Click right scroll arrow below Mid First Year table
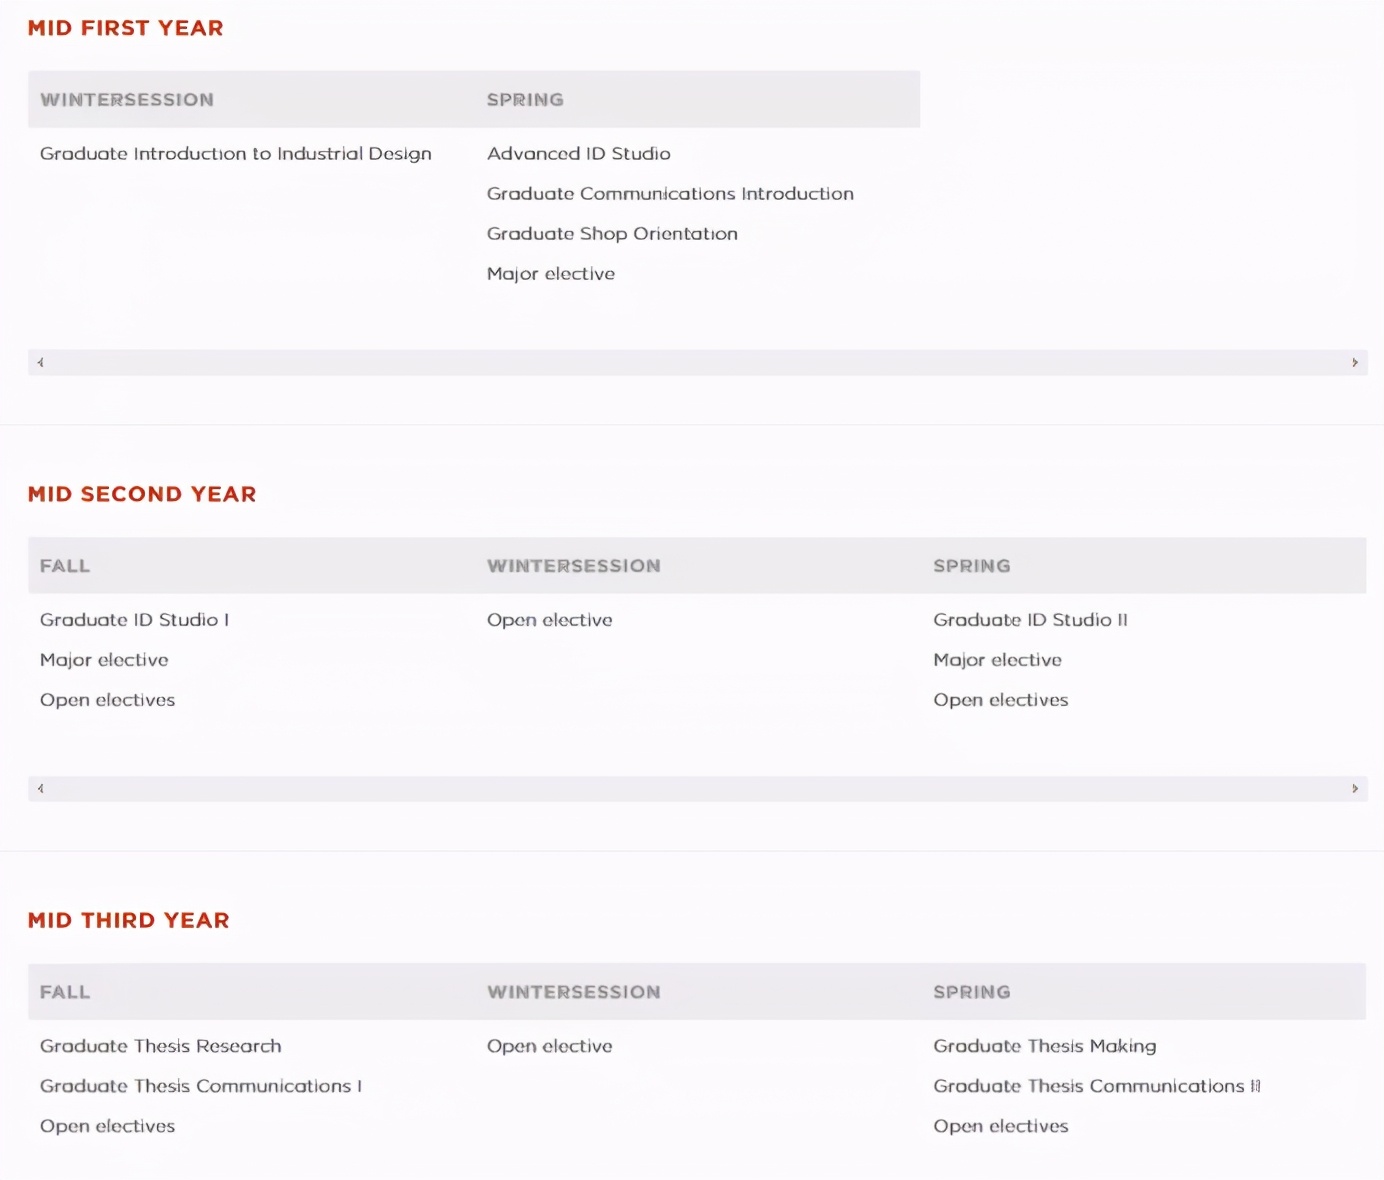Viewport: 1384px width, 1180px height. pyautogui.click(x=1355, y=363)
